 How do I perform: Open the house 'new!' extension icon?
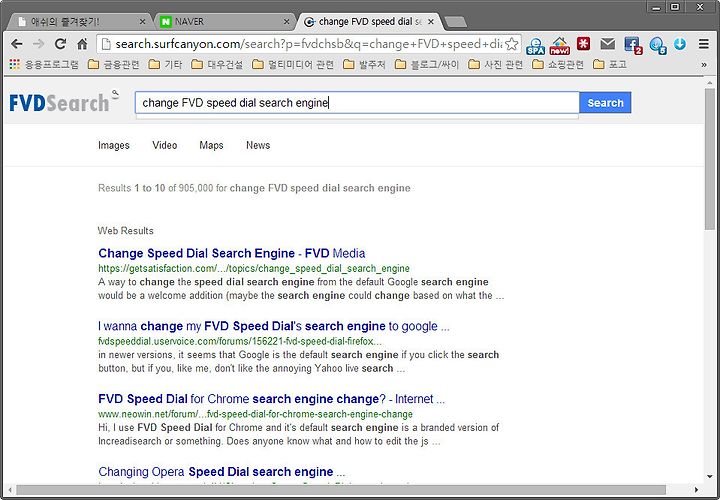pyautogui.click(x=559, y=45)
